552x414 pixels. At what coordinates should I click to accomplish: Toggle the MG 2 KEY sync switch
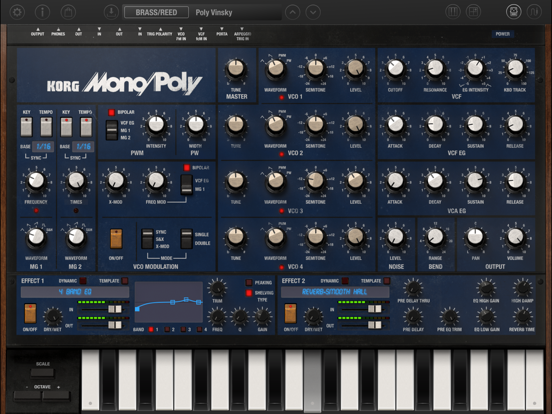pos(66,127)
